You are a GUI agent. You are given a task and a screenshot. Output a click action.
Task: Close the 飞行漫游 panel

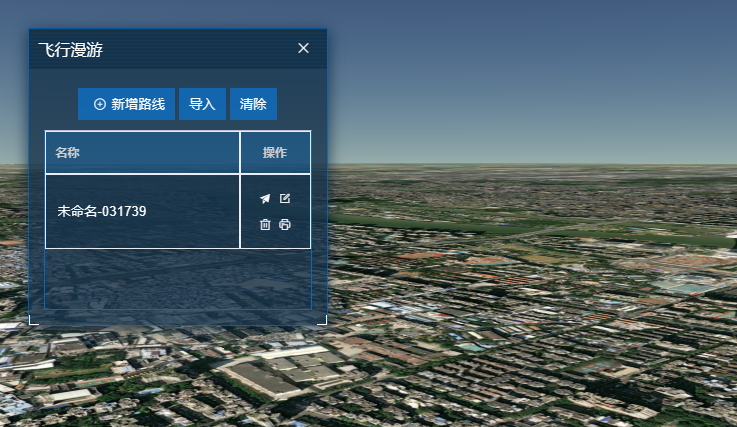point(303,48)
